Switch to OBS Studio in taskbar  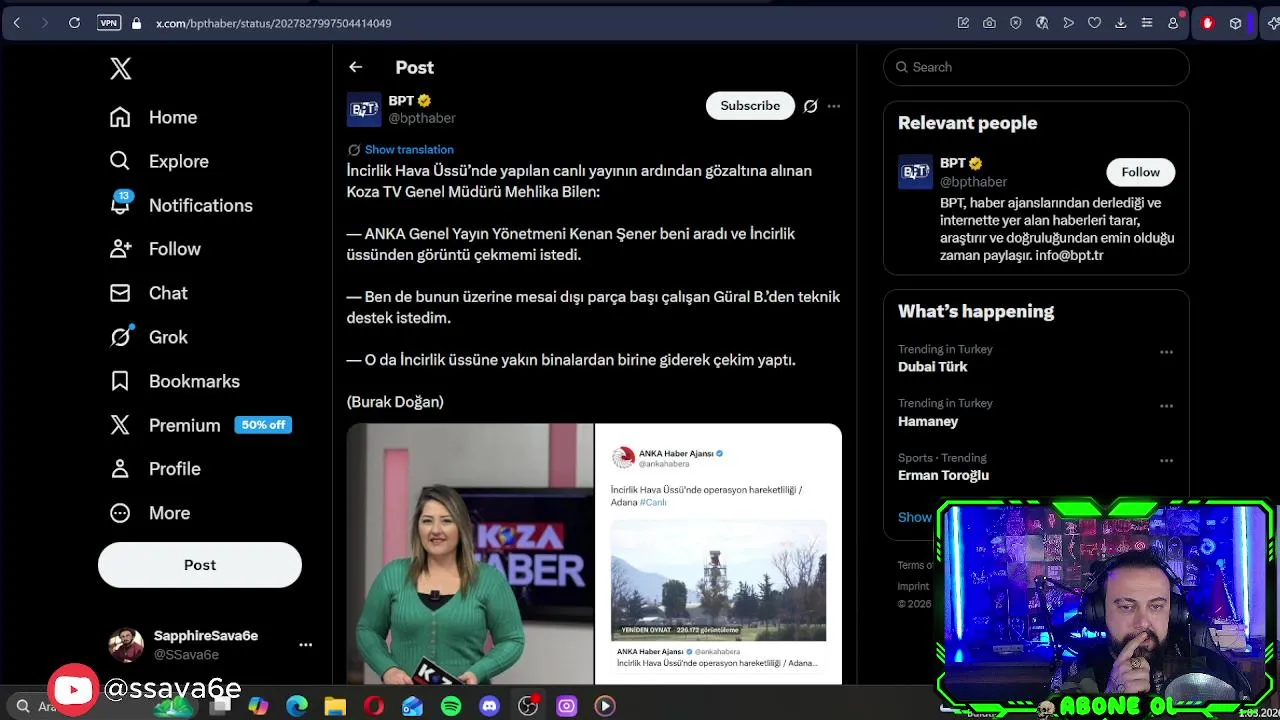(528, 706)
